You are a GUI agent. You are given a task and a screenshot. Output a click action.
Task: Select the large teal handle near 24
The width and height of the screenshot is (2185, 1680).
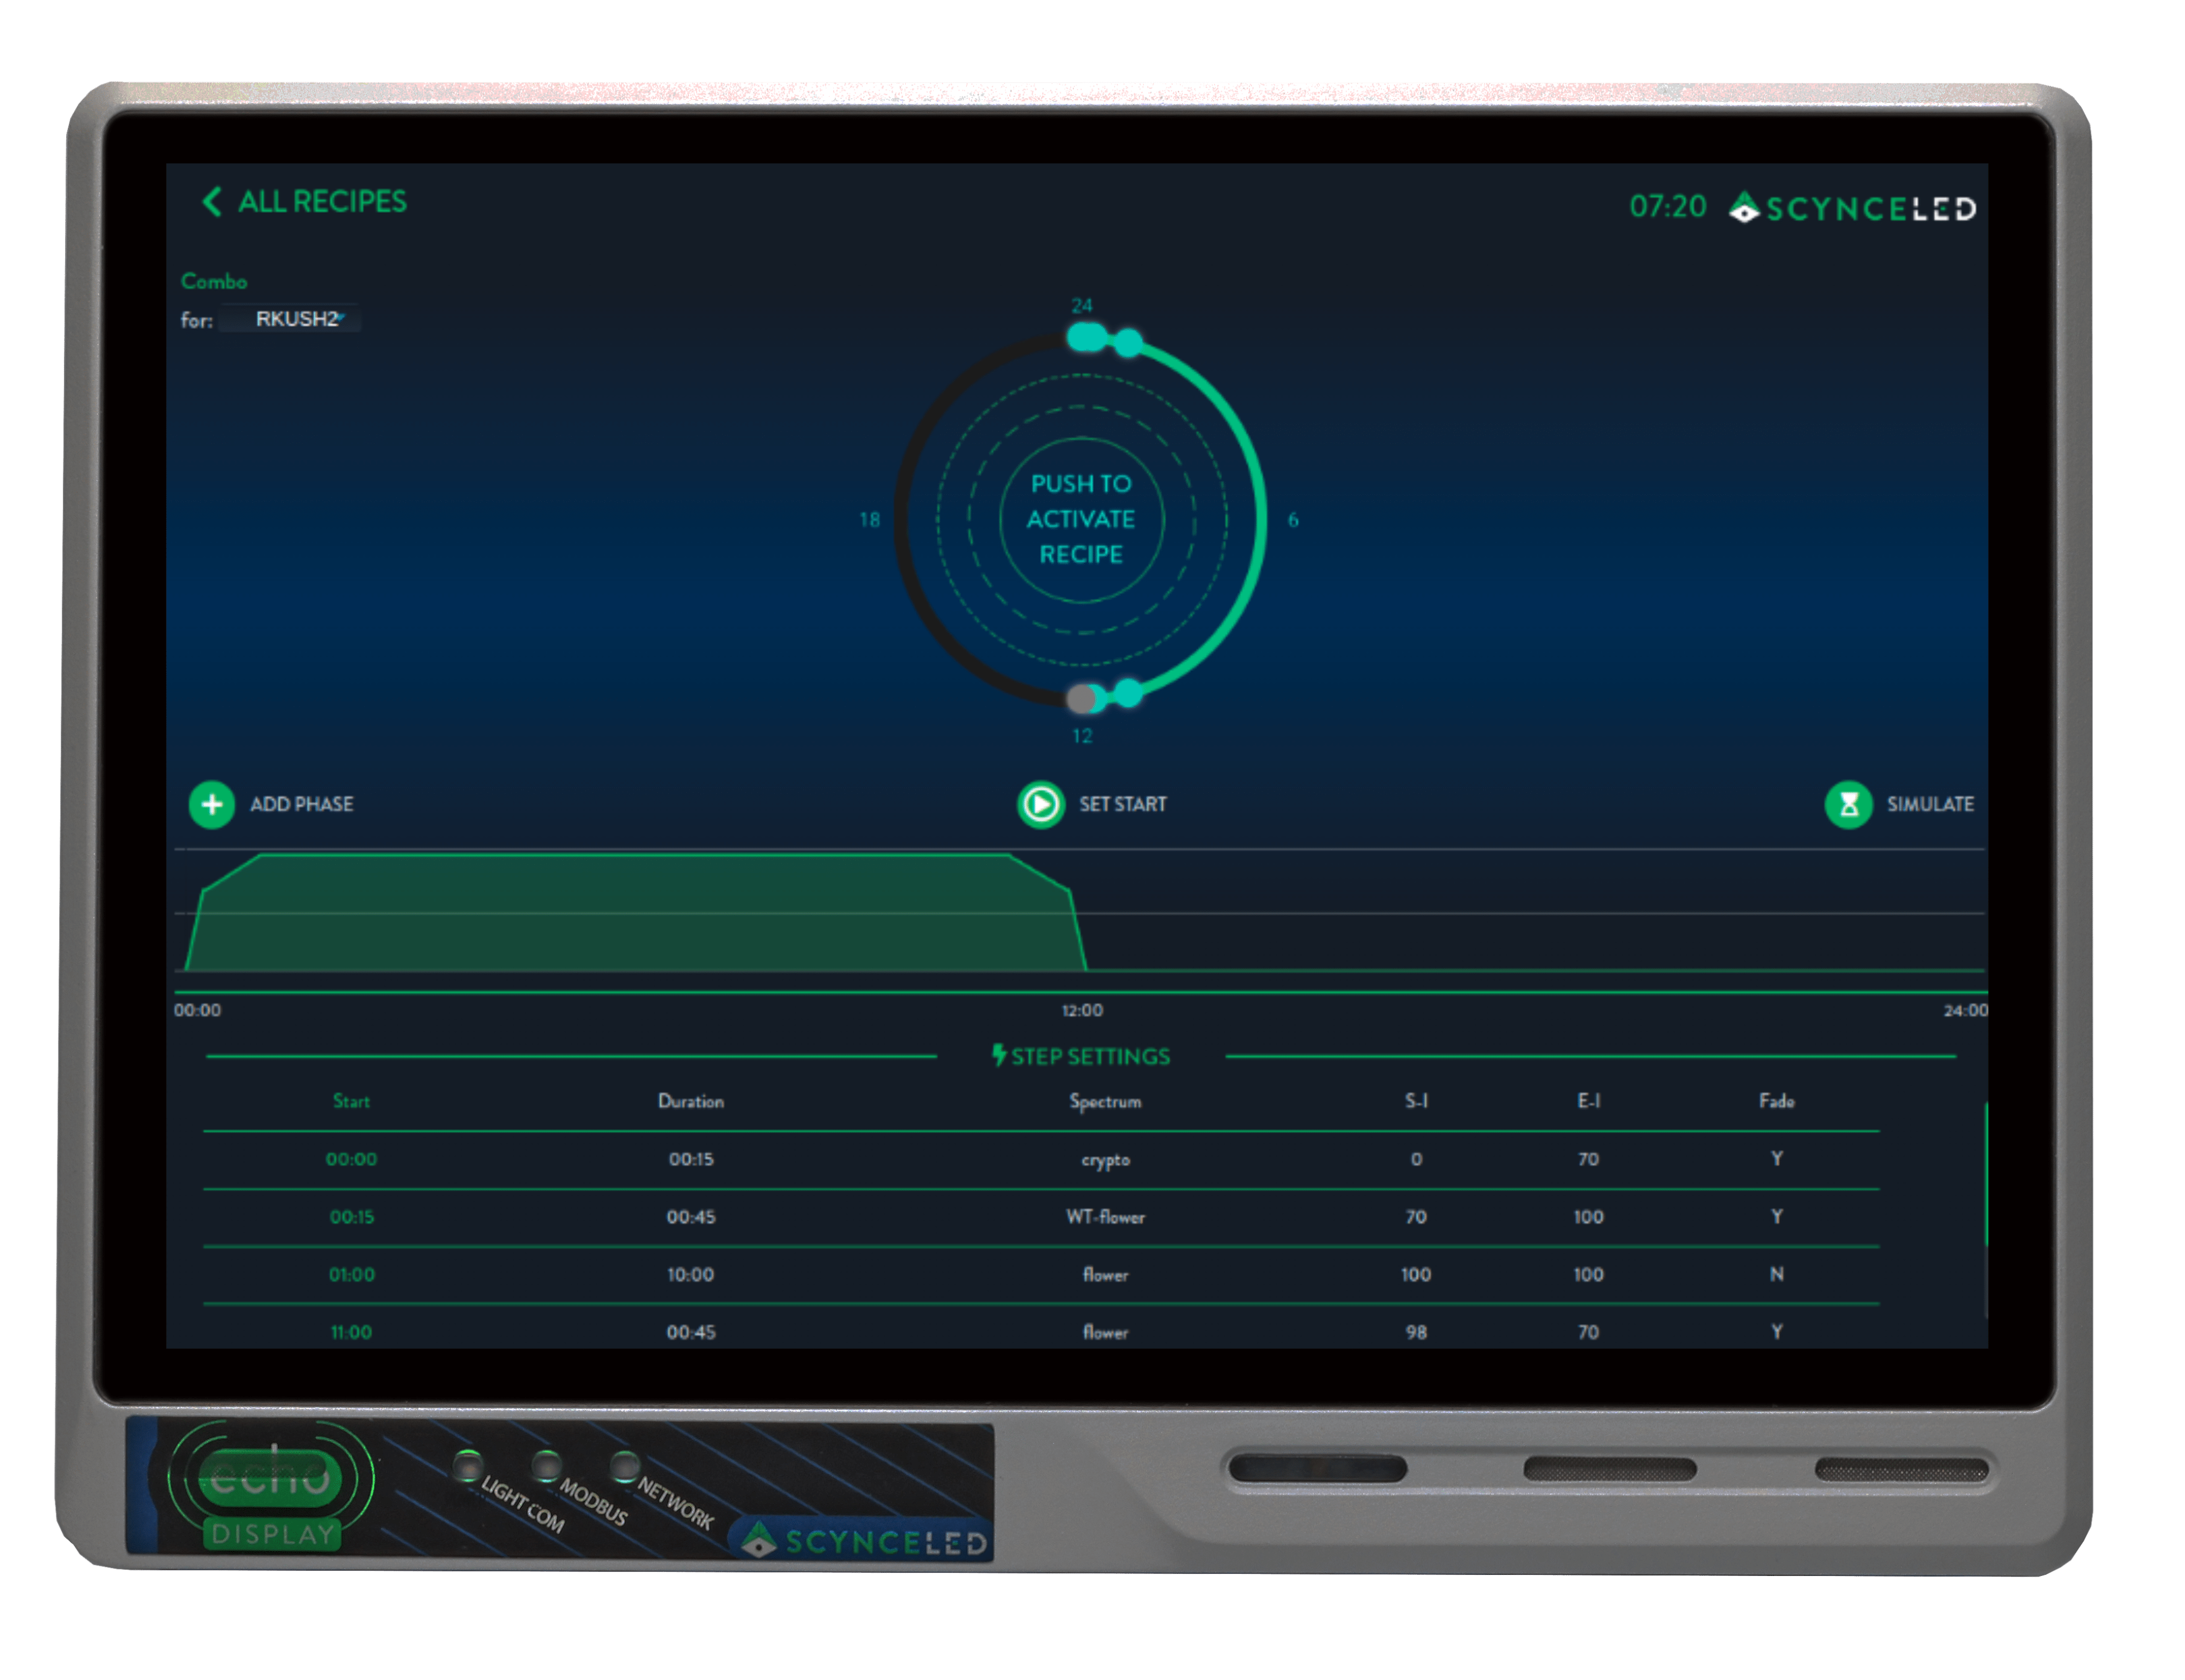(x=1086, y=337)
